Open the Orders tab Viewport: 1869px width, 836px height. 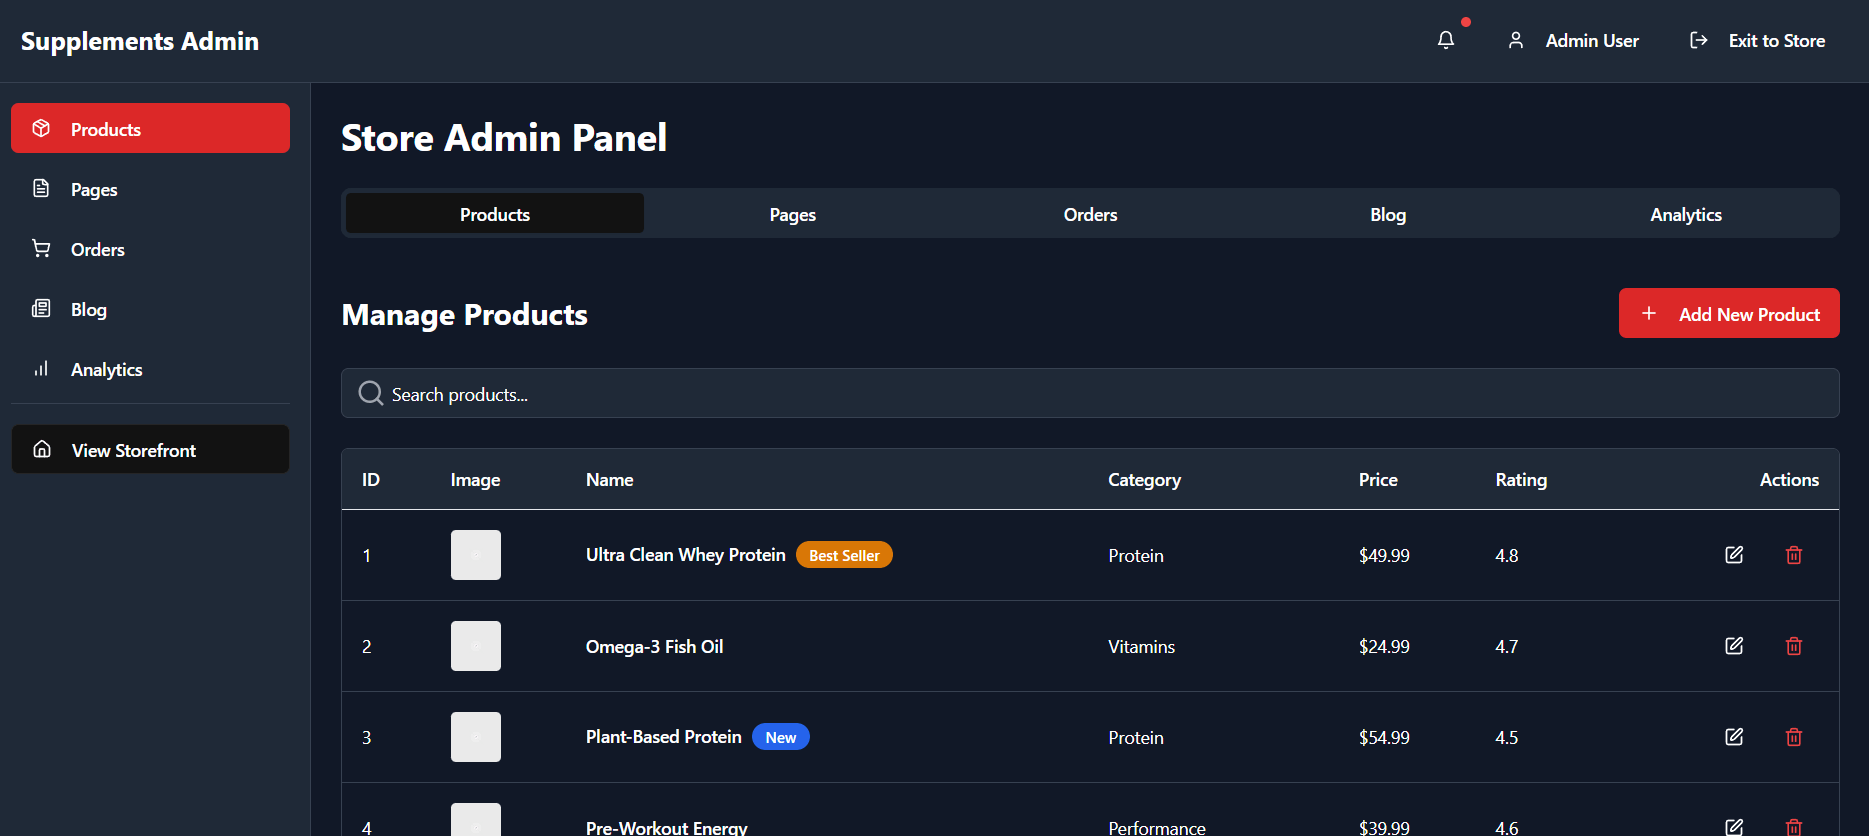(x=1090, y=214)
